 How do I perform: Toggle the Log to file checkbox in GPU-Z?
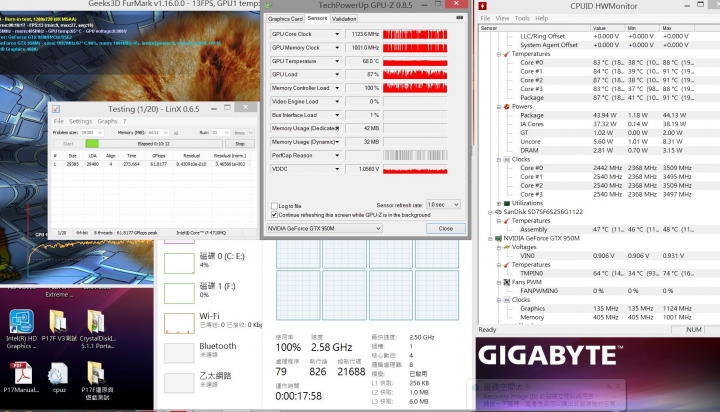tap(274, 206)
